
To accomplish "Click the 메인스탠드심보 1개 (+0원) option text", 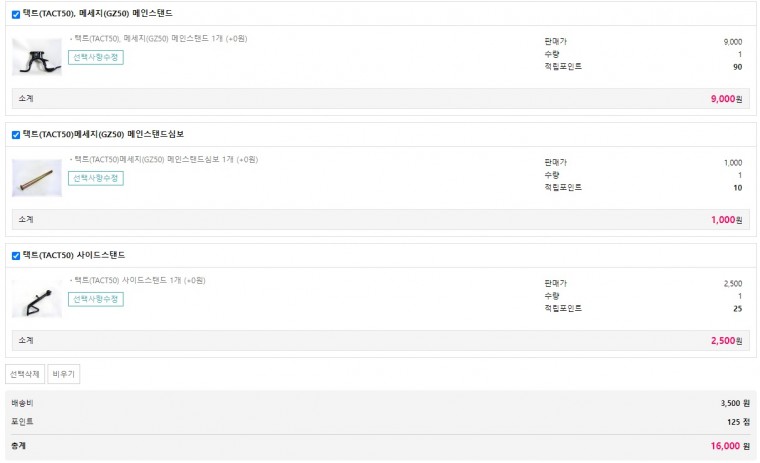I will [x=166, y=159].
